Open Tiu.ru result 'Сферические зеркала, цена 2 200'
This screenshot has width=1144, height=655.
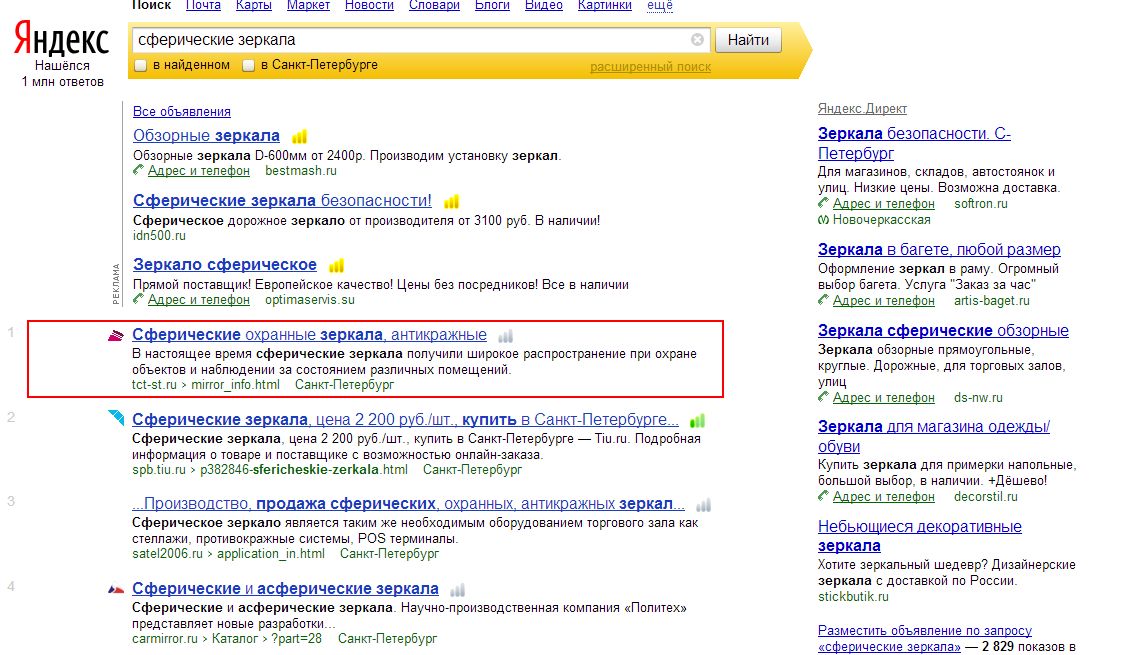406,419
